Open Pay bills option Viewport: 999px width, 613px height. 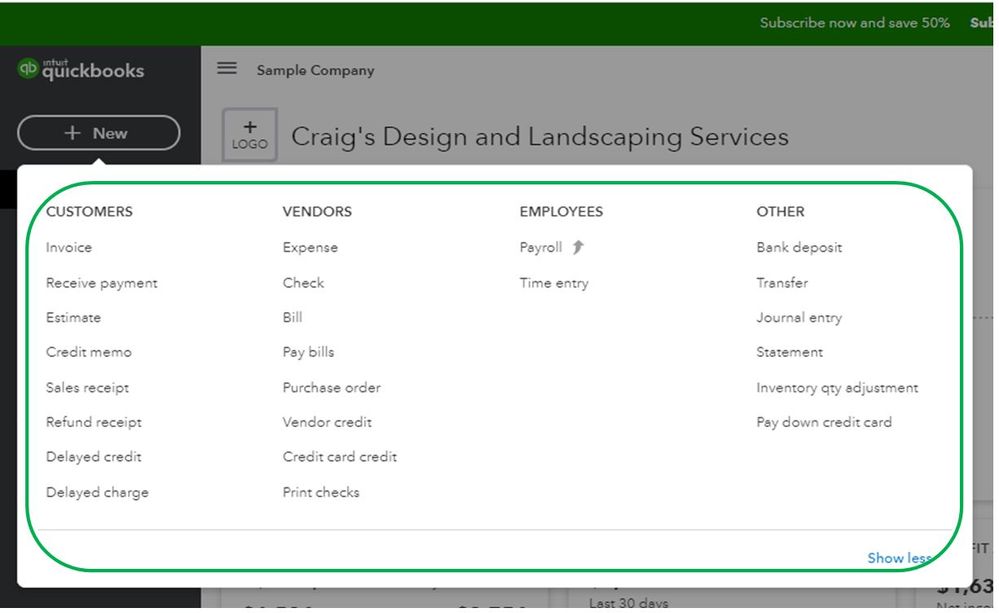tap(308, 352)
